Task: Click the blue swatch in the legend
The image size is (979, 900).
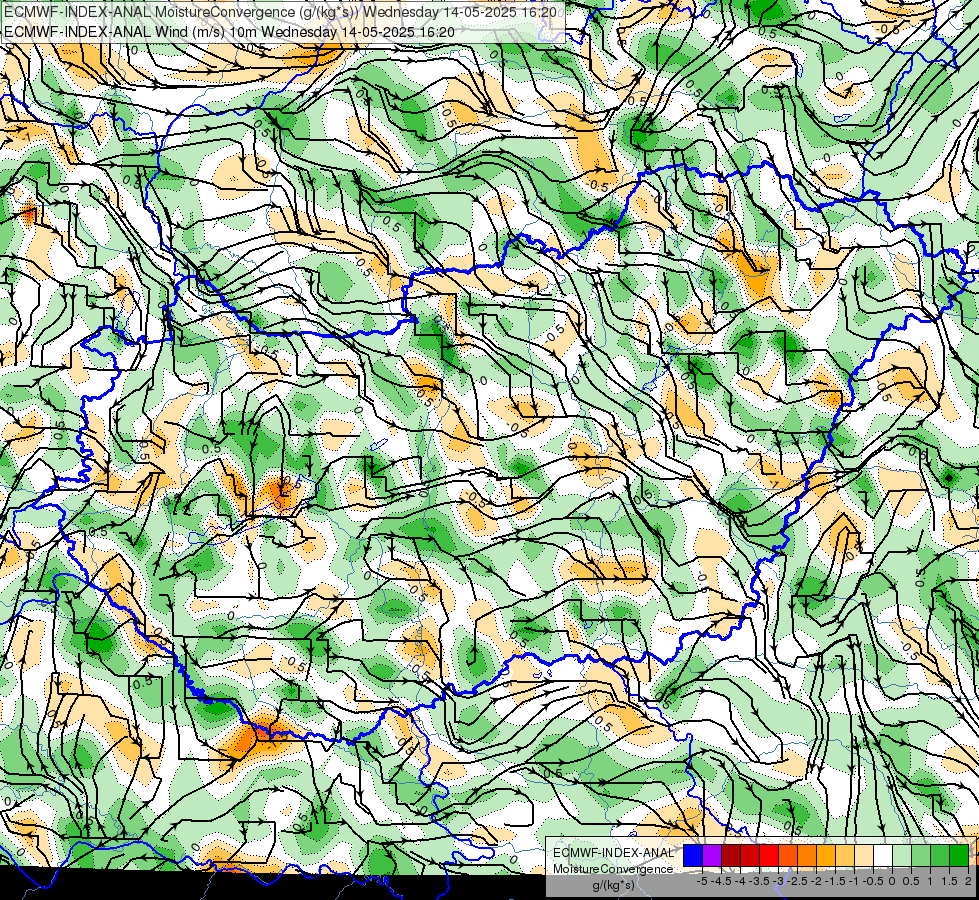Action: coord(693,856)
